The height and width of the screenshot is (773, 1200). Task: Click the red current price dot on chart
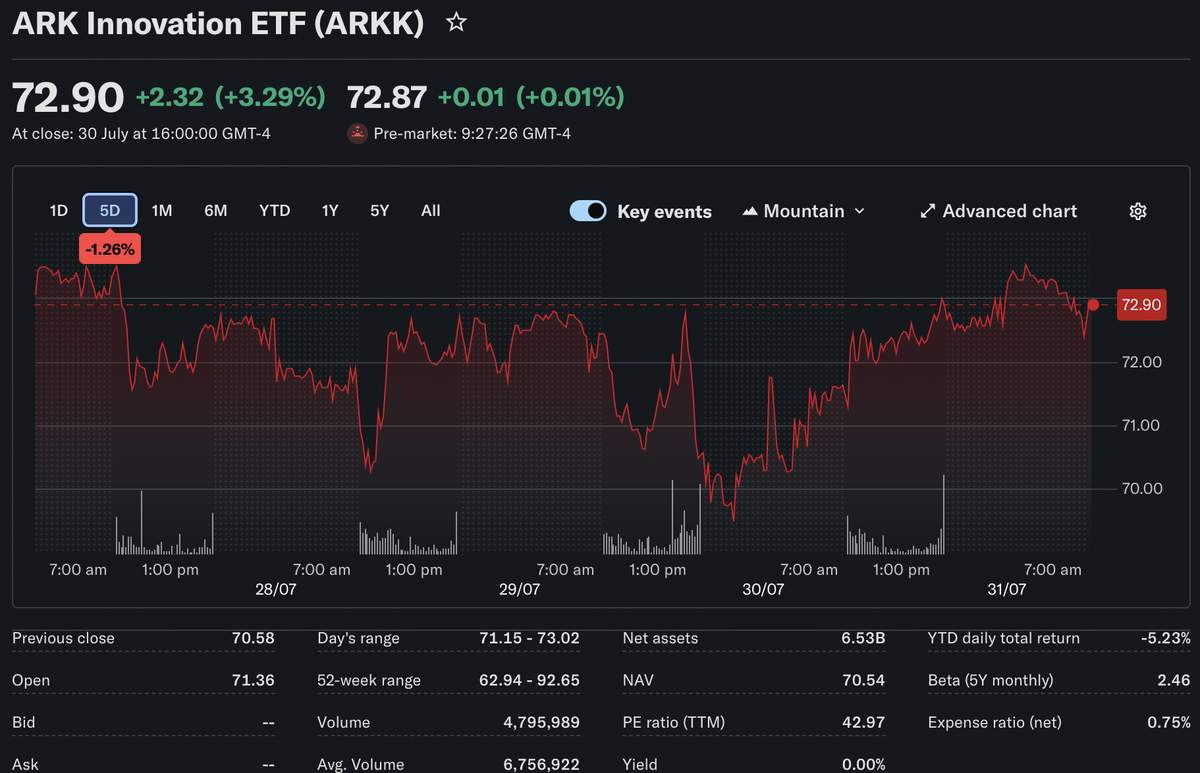click(1093, 305)
